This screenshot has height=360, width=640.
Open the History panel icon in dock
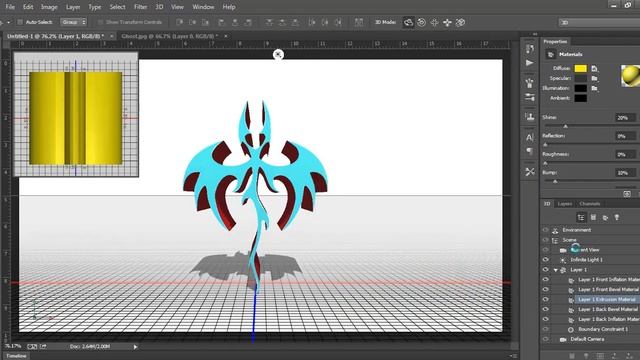pos(530,49)
